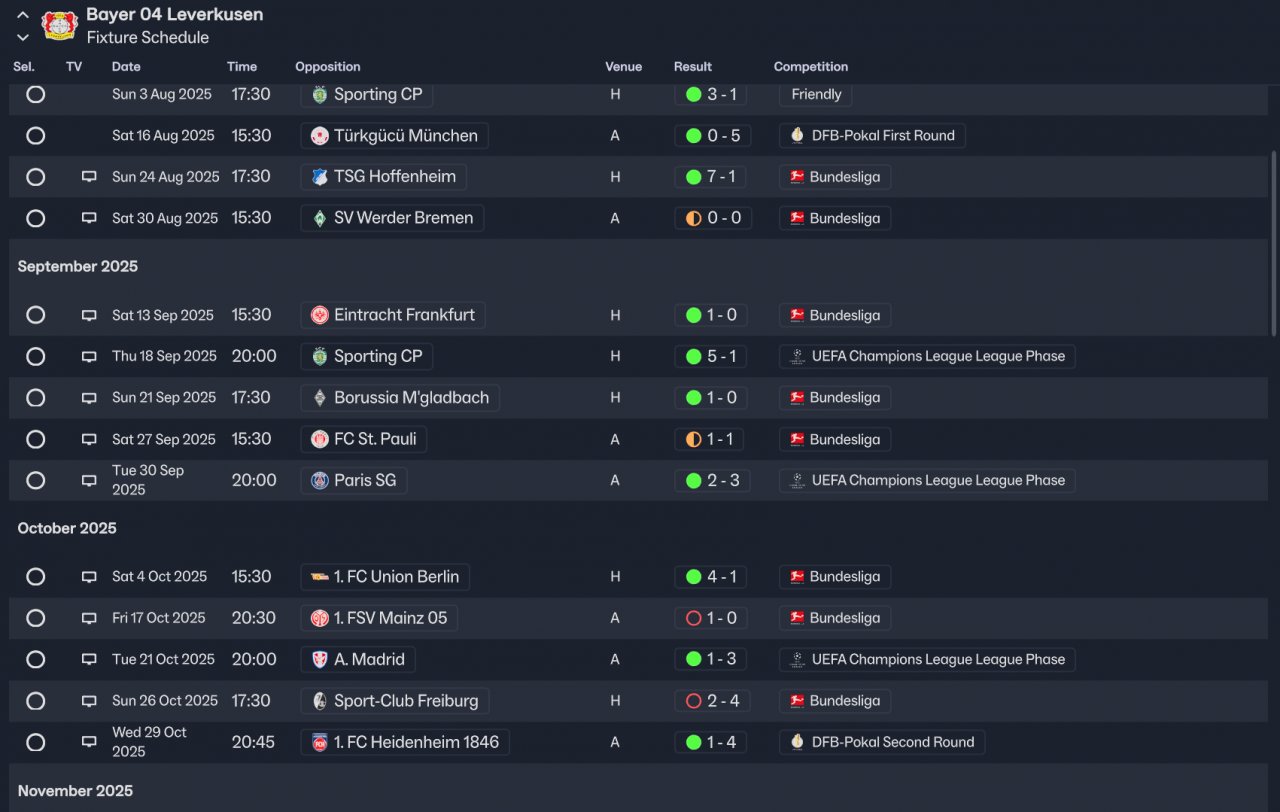Click the DFB-Pokal trophy icon for Heidenheim match
Image resolution: width=1280 pixels, height=812 pixels.
tap(797, 743)
